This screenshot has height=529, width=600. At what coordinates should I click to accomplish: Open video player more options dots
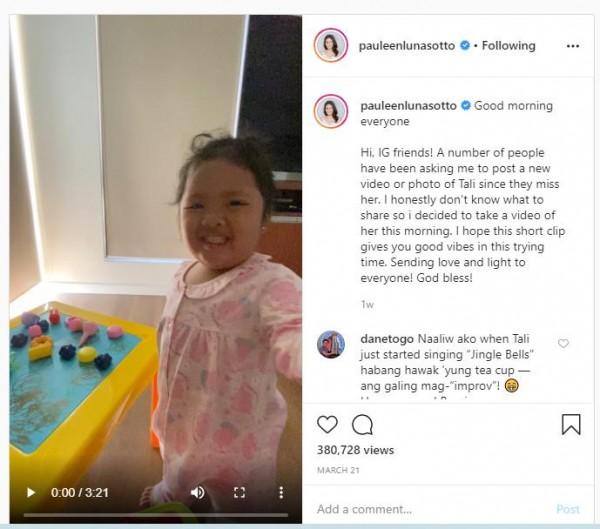(281, 492)
